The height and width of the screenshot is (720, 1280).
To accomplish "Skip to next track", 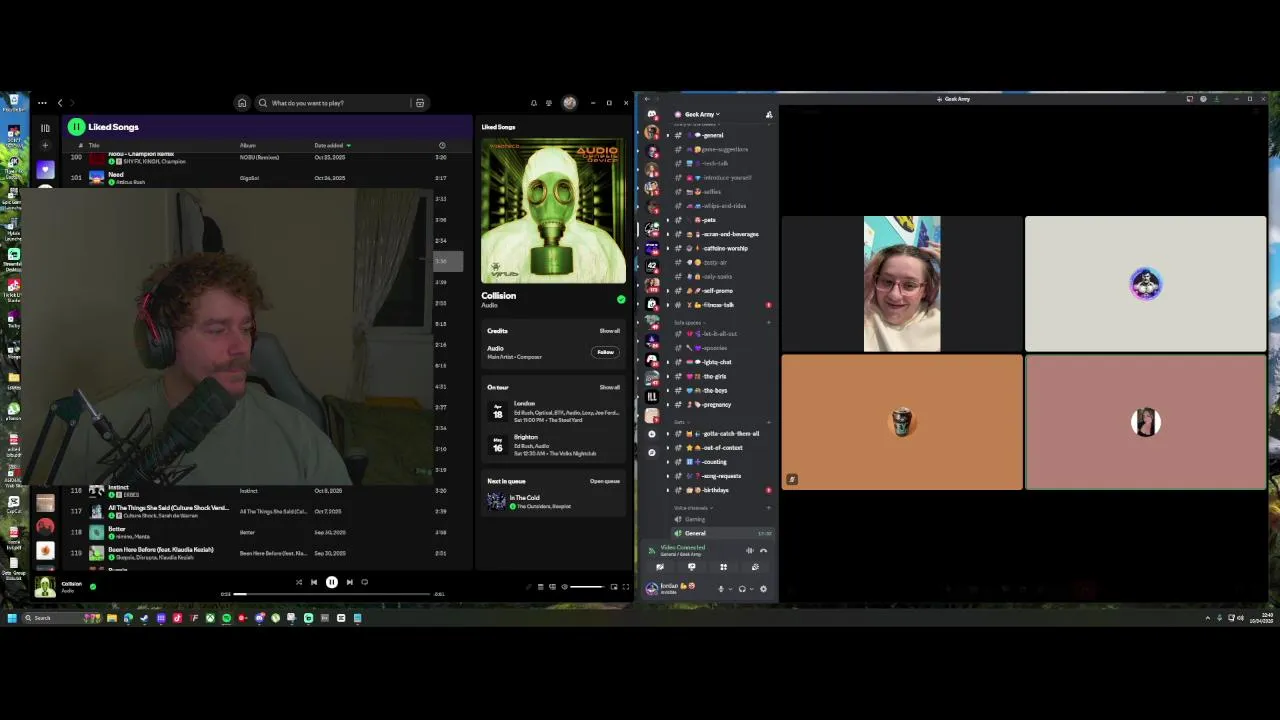I will 349,582.
